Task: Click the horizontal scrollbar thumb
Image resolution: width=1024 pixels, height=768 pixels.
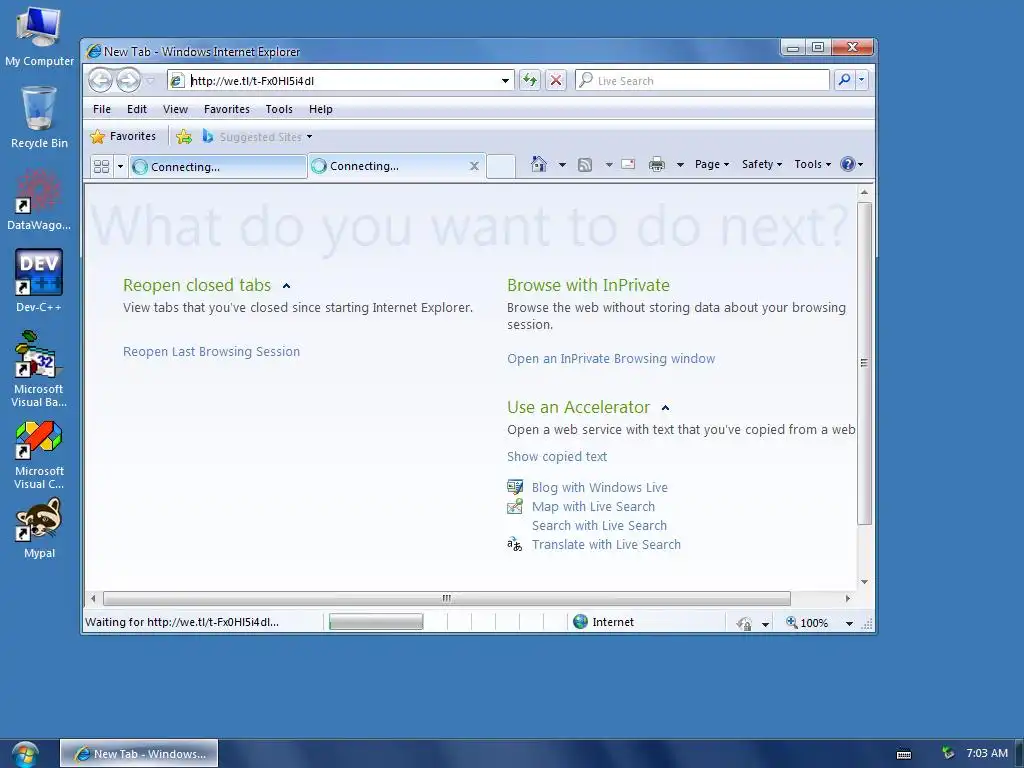Action: 447,598
